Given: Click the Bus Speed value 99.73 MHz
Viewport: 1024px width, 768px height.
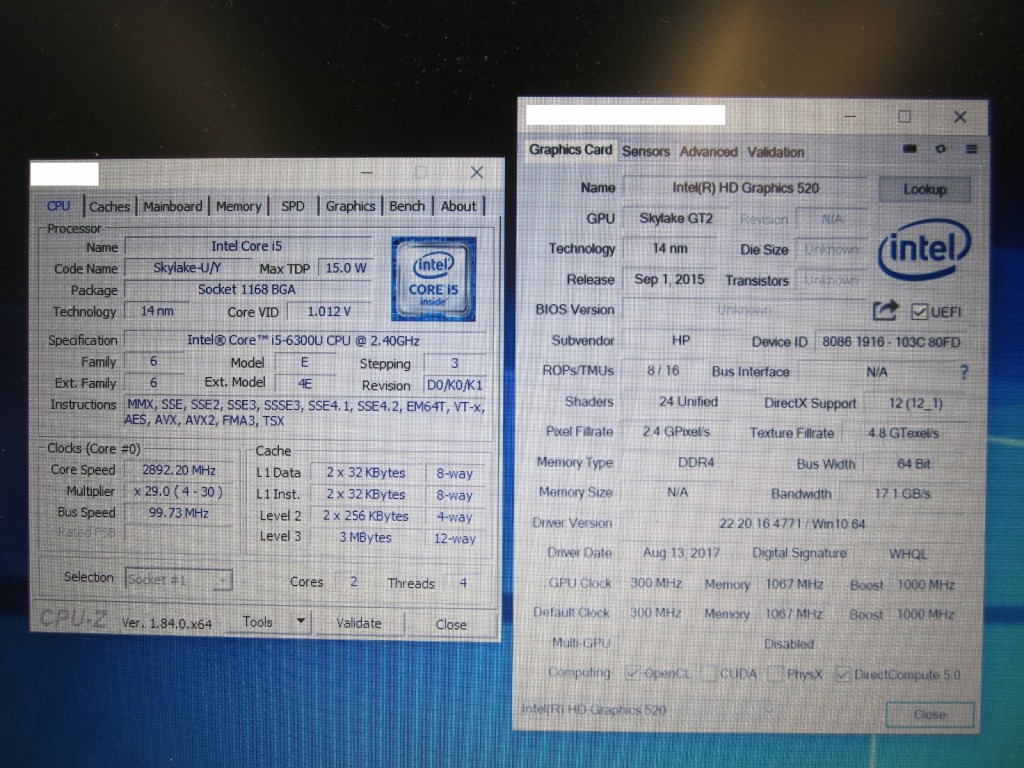Looking at the screenshot, I should point(178,513).
